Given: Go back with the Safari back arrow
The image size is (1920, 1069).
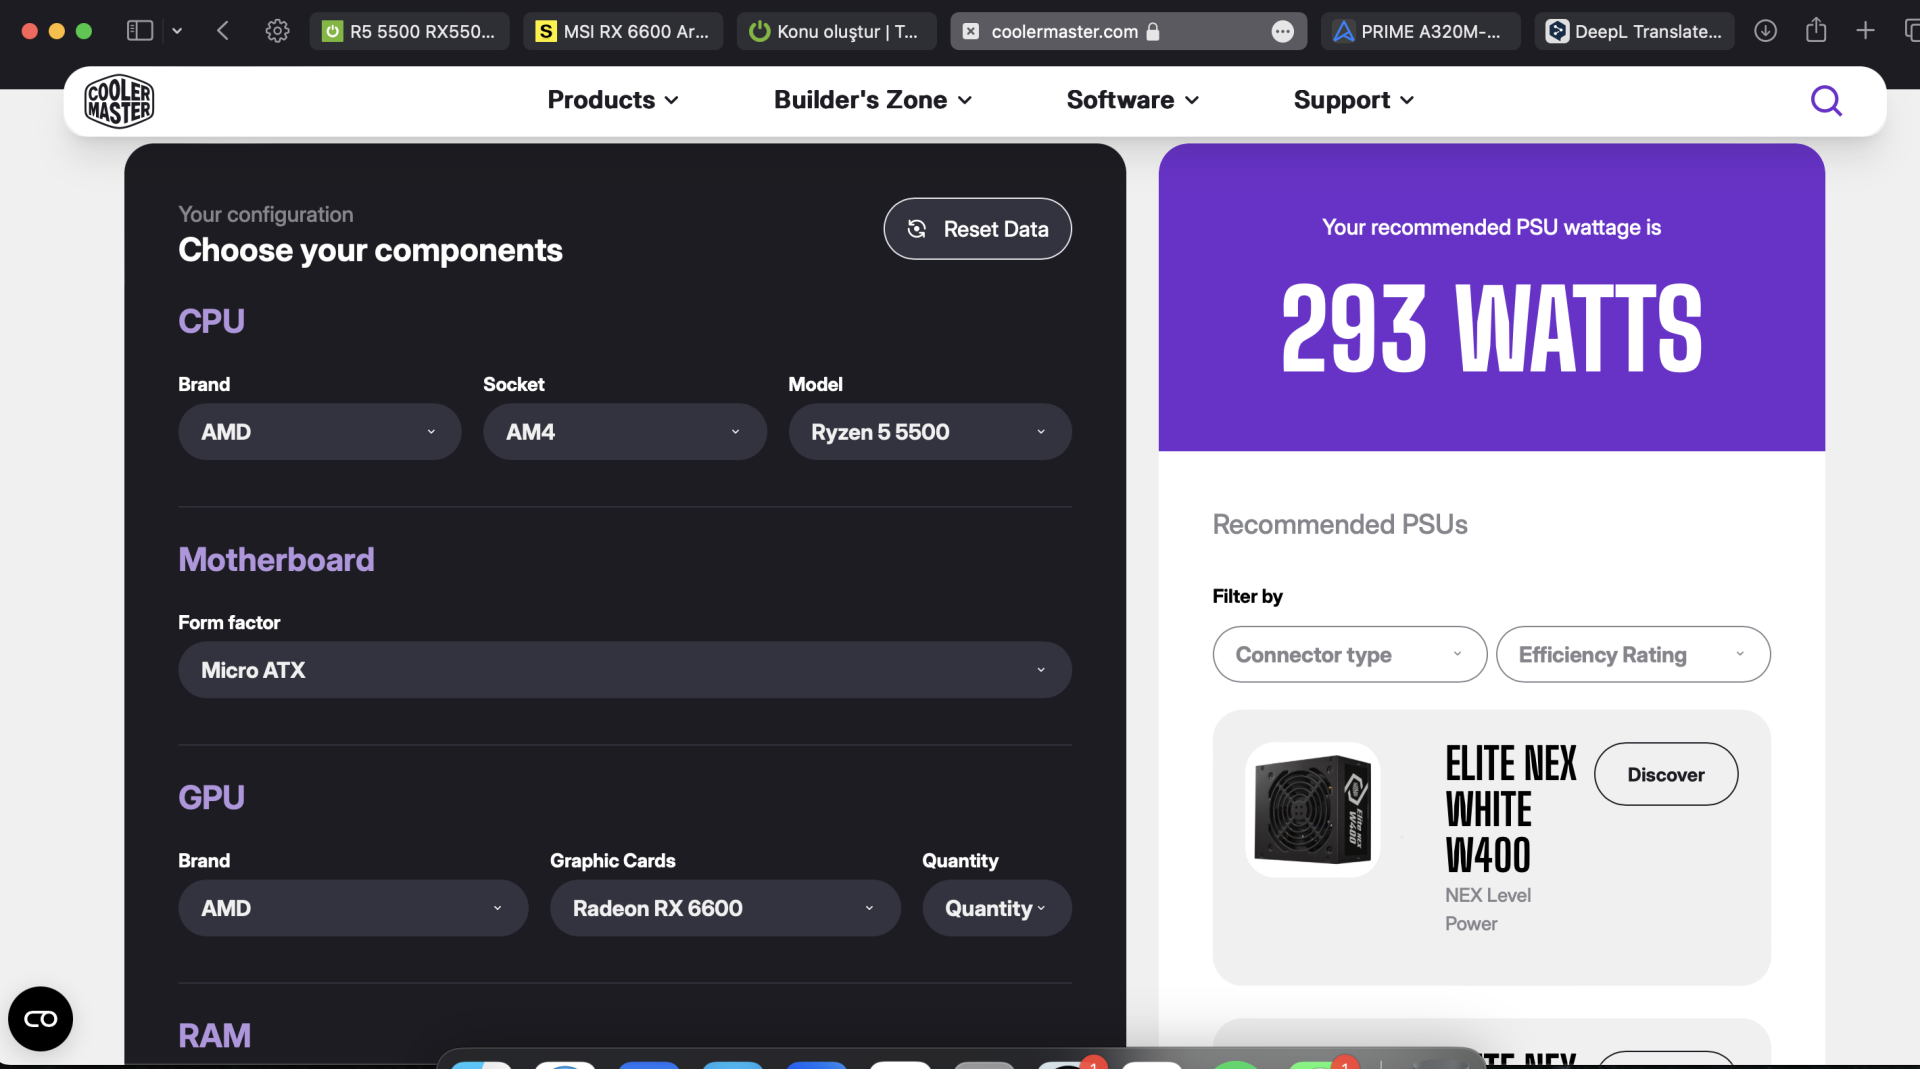Looking at the screenshot, I should click(x=223, y=31).
